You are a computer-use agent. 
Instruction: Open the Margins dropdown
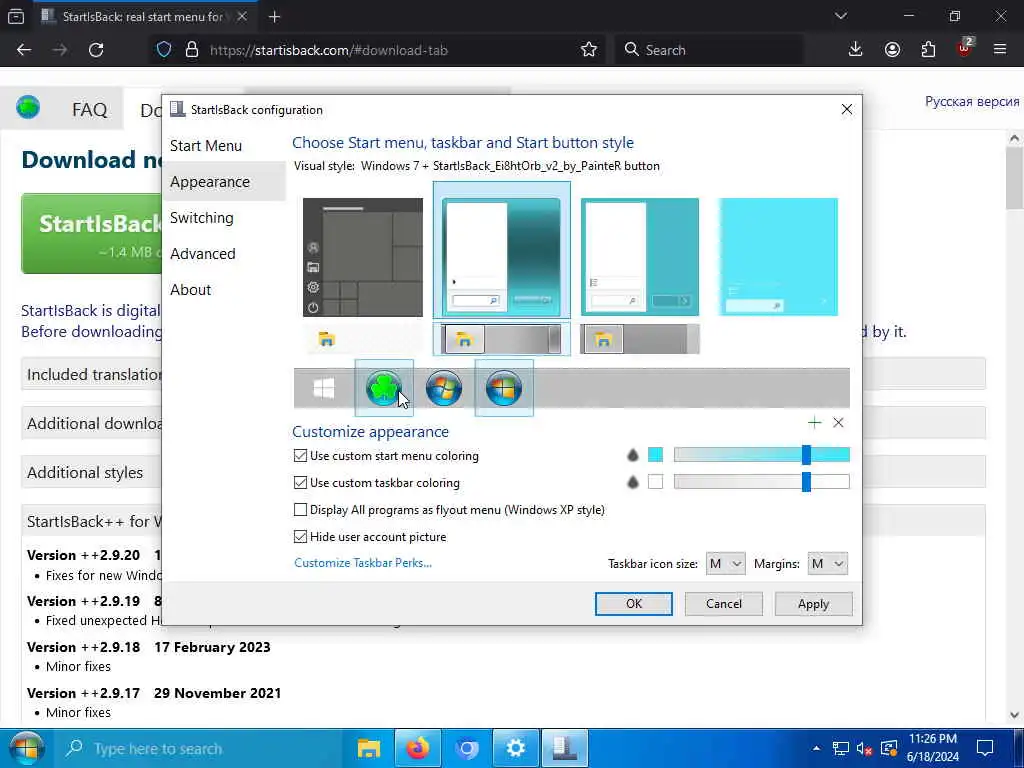coord(827,564)
